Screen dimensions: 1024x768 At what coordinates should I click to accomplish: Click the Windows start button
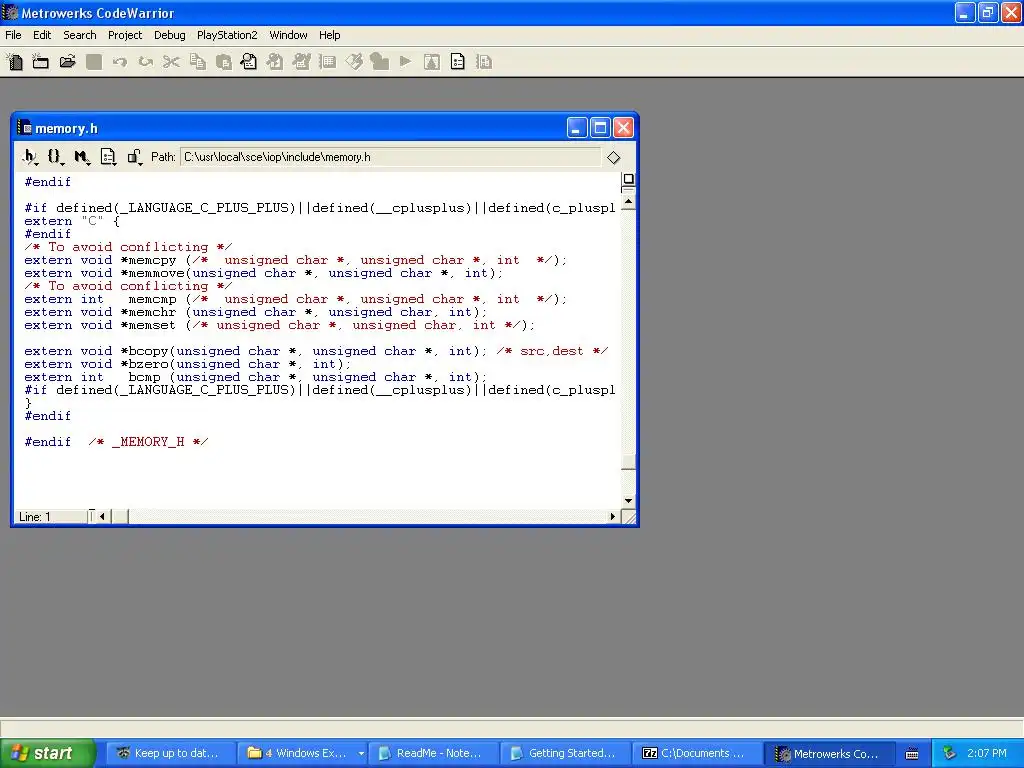pyautogui.click(x=47, y=754)
